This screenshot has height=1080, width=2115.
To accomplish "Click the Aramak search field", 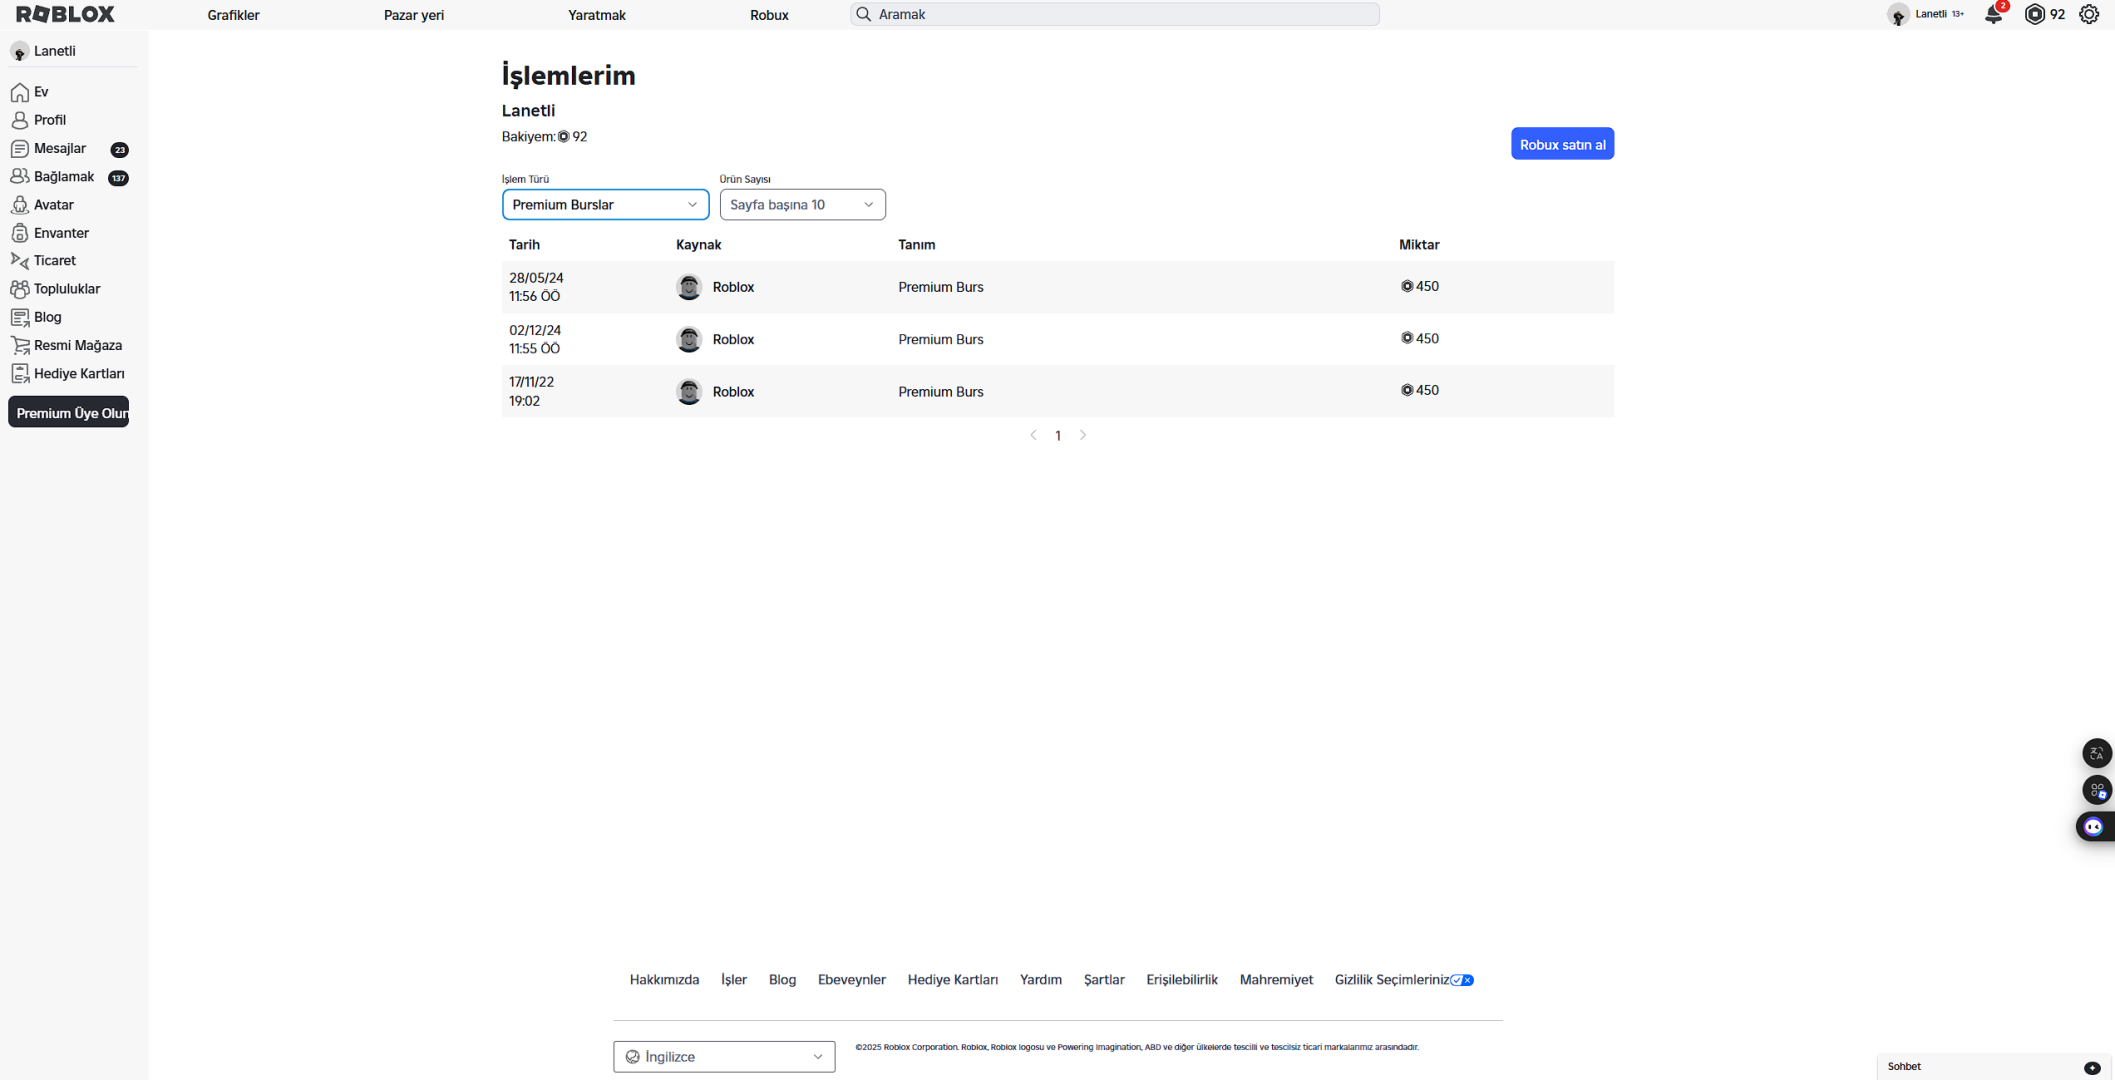I will pyautogui.click(x=1115, y=14).
